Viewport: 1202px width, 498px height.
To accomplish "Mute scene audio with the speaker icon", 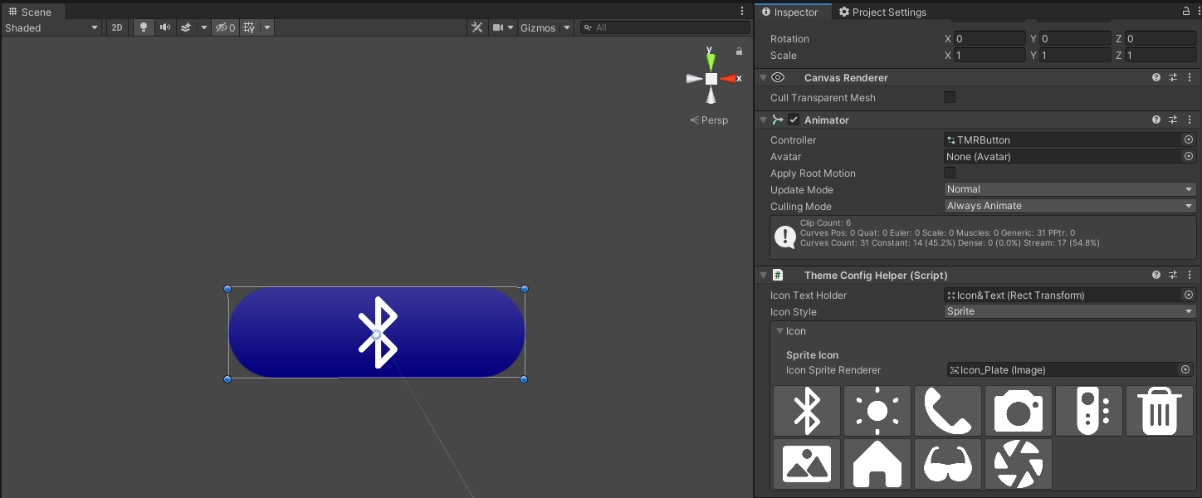I will pos(165,28).
